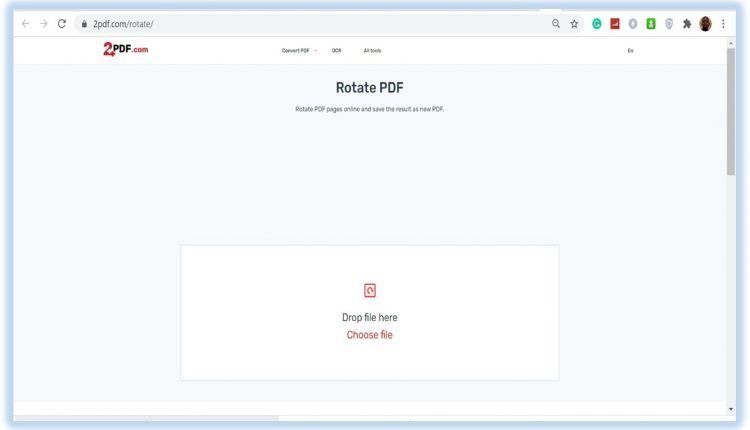Reload the page with refresh icon
This screenshot has width=750, height=430.
62,23
